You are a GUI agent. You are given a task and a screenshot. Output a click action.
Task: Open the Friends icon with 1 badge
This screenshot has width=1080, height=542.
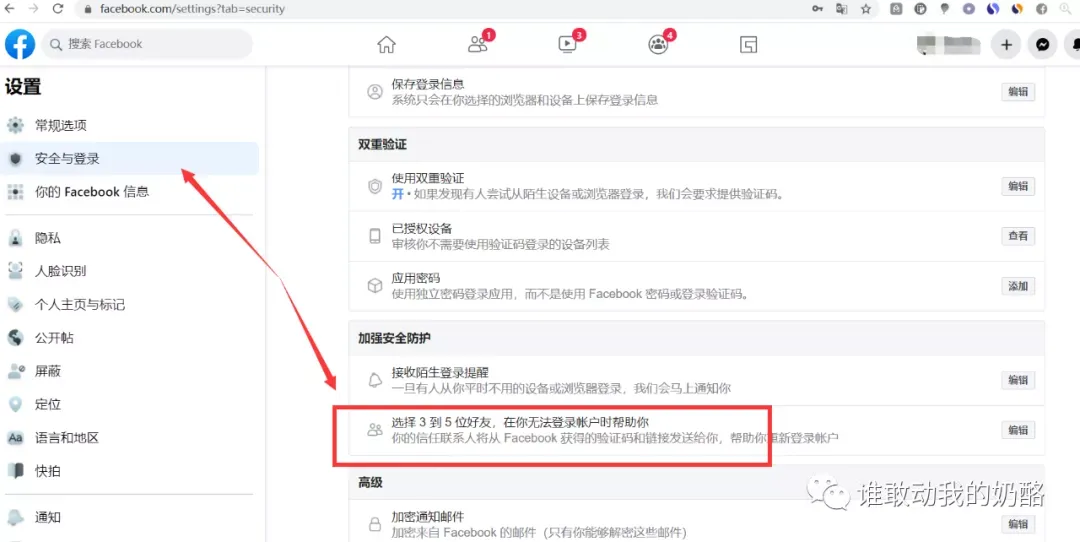coord(477,45)
